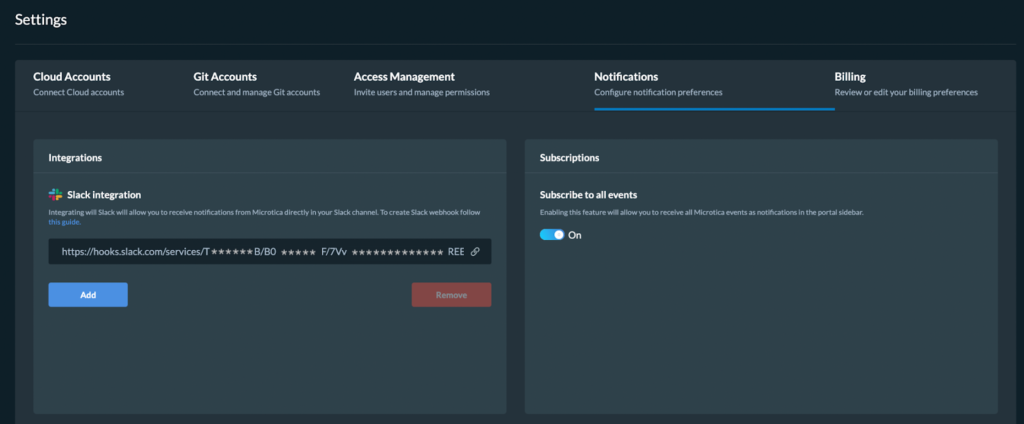Open the Billing tab
This screenshot has width=1024, height=424.
906,84
